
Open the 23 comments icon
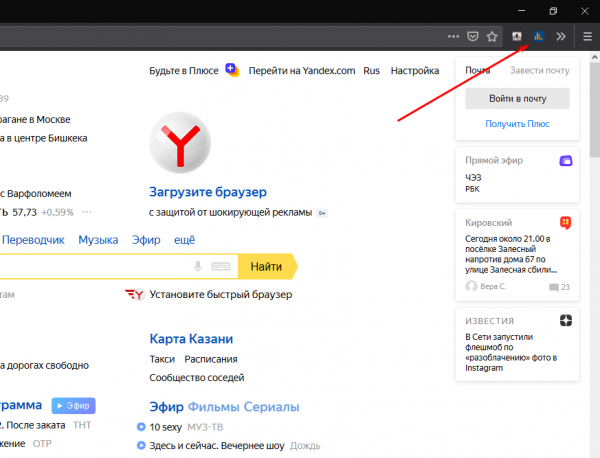click(553, 287)
